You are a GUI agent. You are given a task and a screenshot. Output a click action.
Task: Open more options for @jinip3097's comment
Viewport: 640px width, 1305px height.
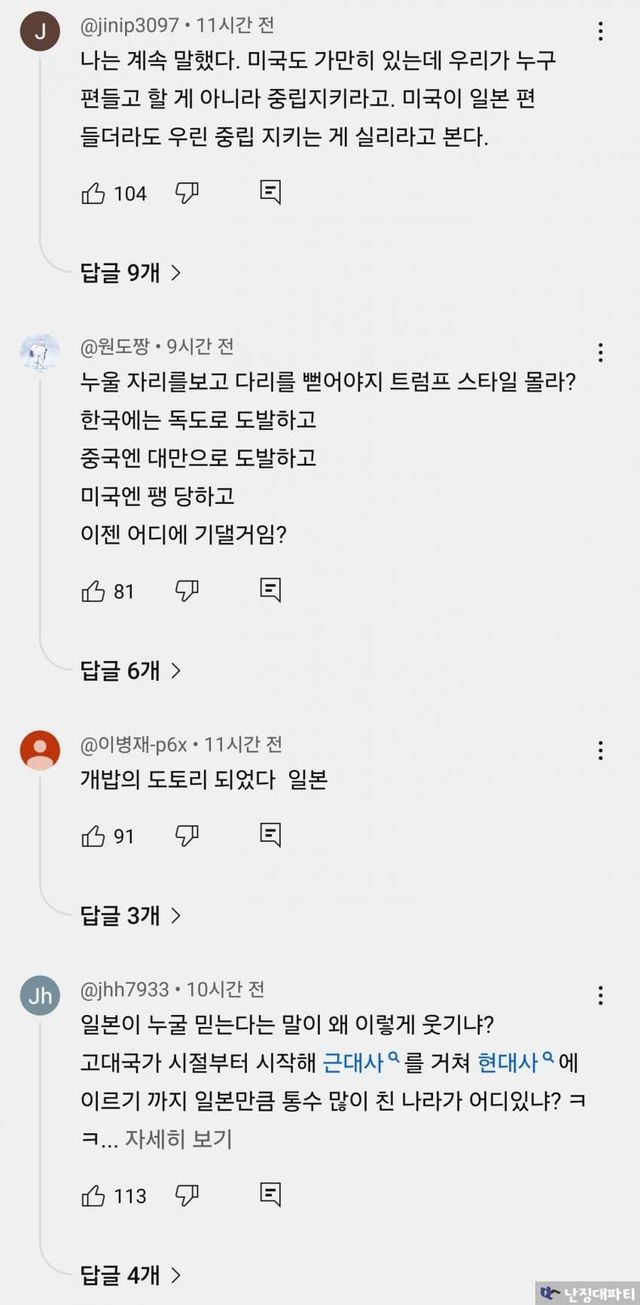pos(600,32)
